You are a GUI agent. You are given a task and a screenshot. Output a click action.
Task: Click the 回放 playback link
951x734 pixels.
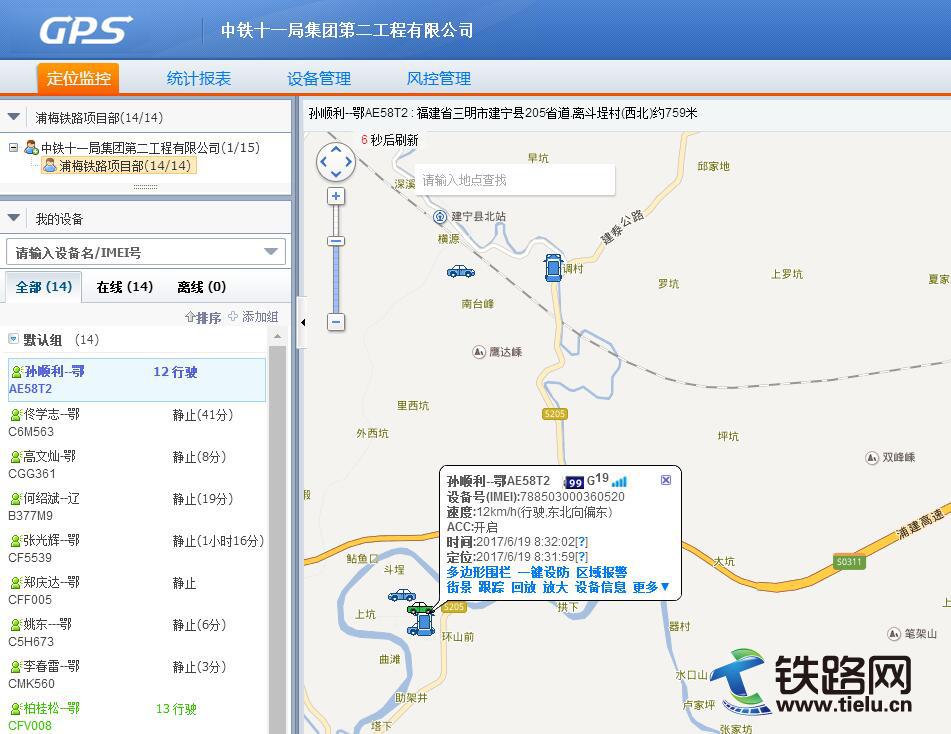pos(523,587)
